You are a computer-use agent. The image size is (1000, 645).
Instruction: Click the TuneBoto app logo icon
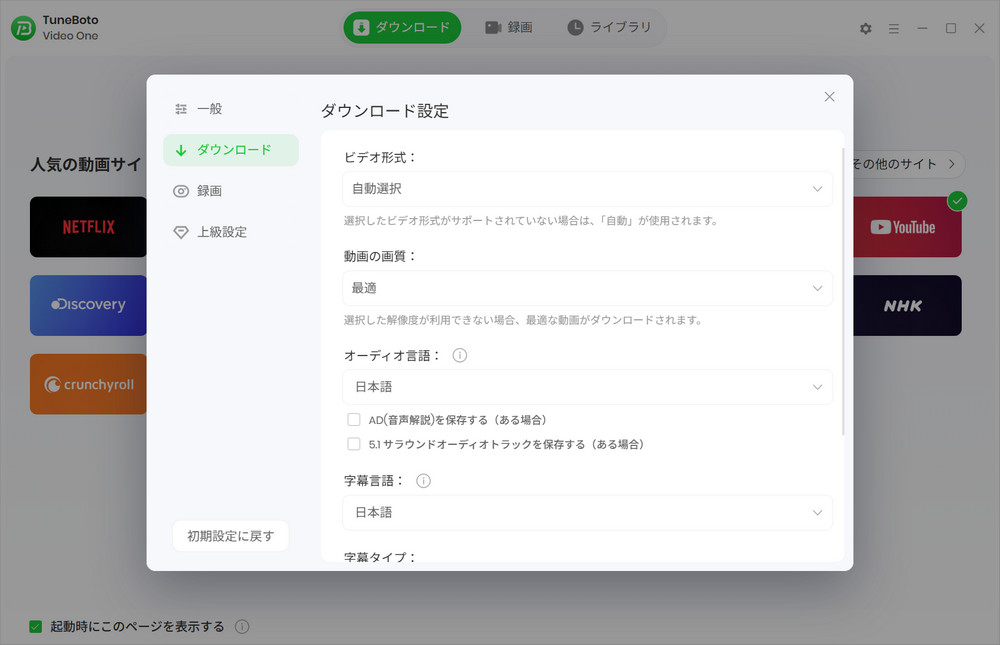click(x=24, y=28)
